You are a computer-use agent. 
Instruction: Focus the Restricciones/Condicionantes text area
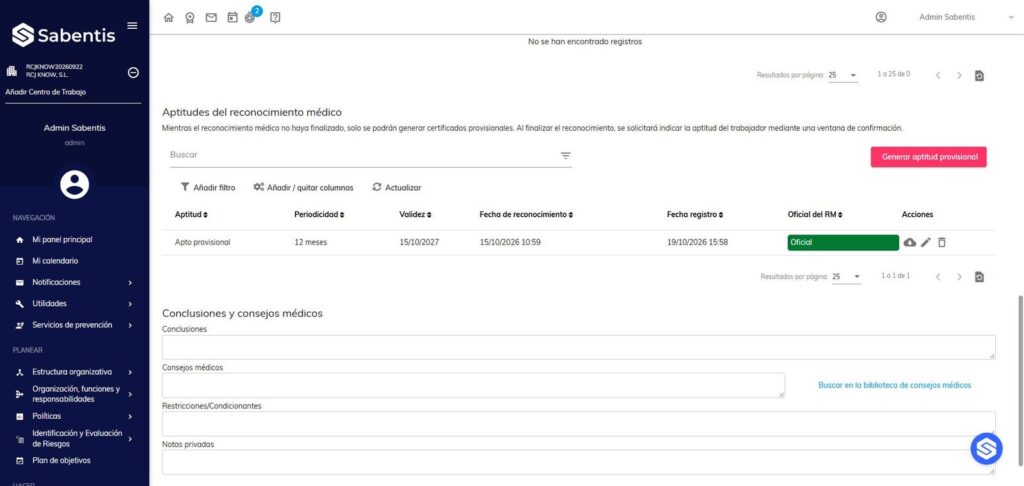(x=579, y=424)
